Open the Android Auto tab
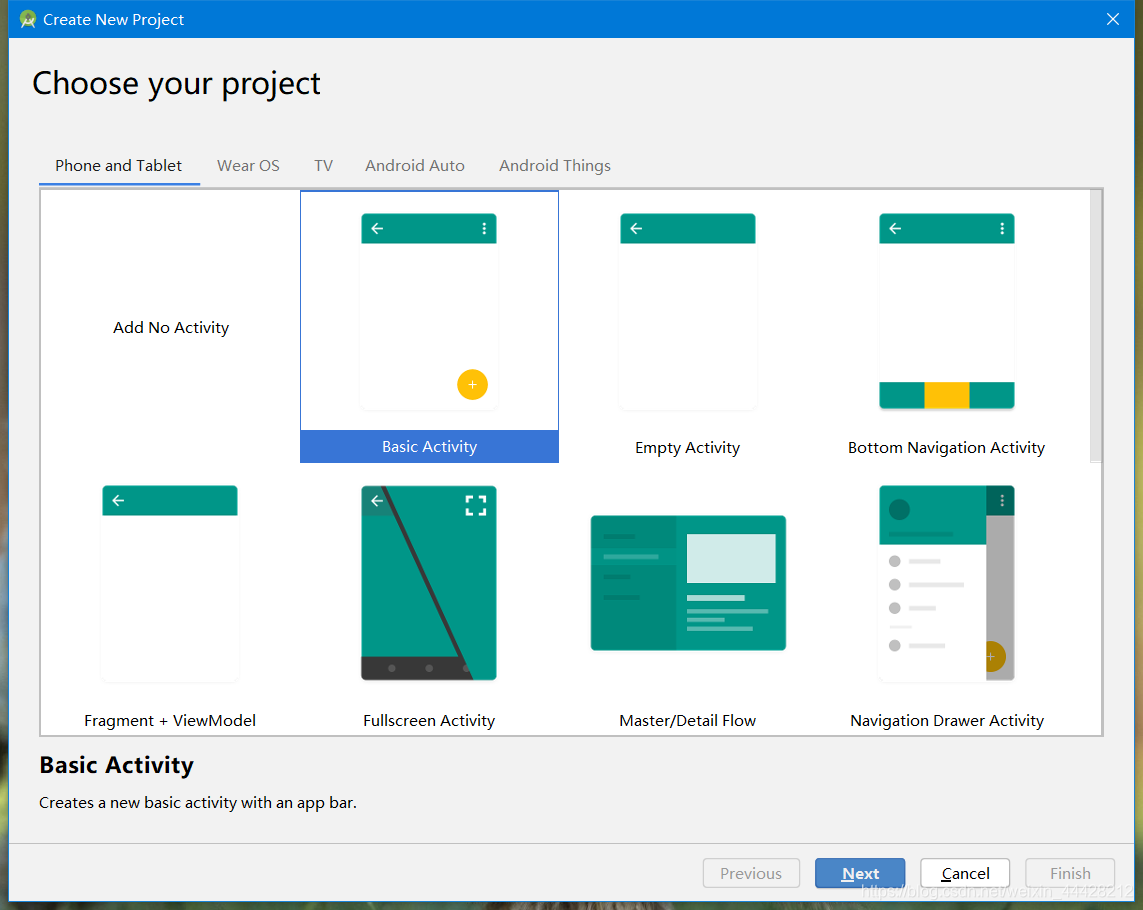The height and width of the screenshot is (910, 1143). coord(415,166)
